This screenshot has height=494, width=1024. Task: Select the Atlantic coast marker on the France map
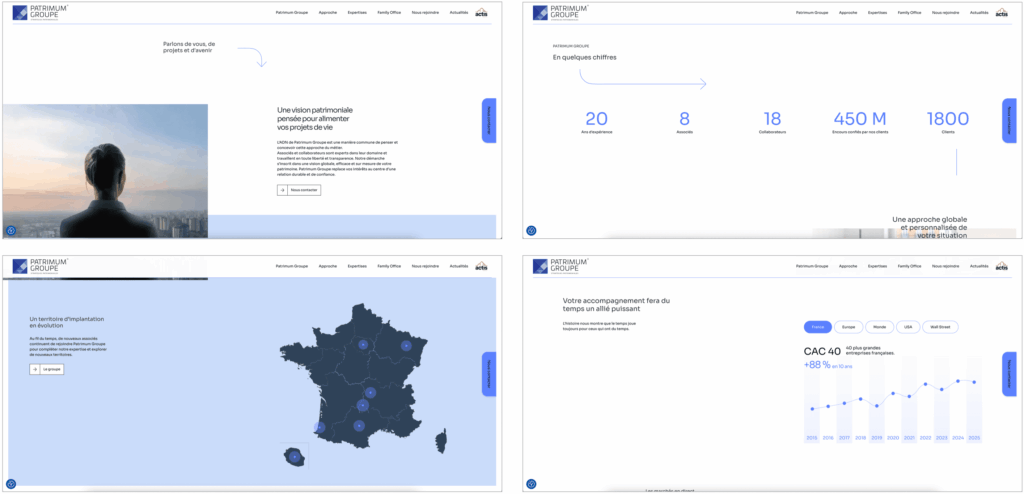[319, 428]
